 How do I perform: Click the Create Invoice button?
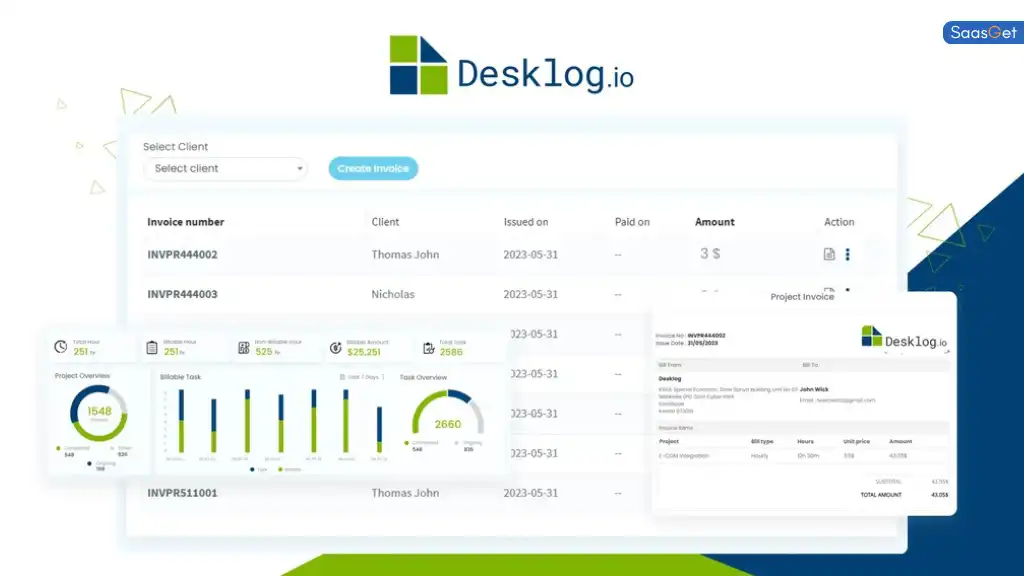coord(373,168)
